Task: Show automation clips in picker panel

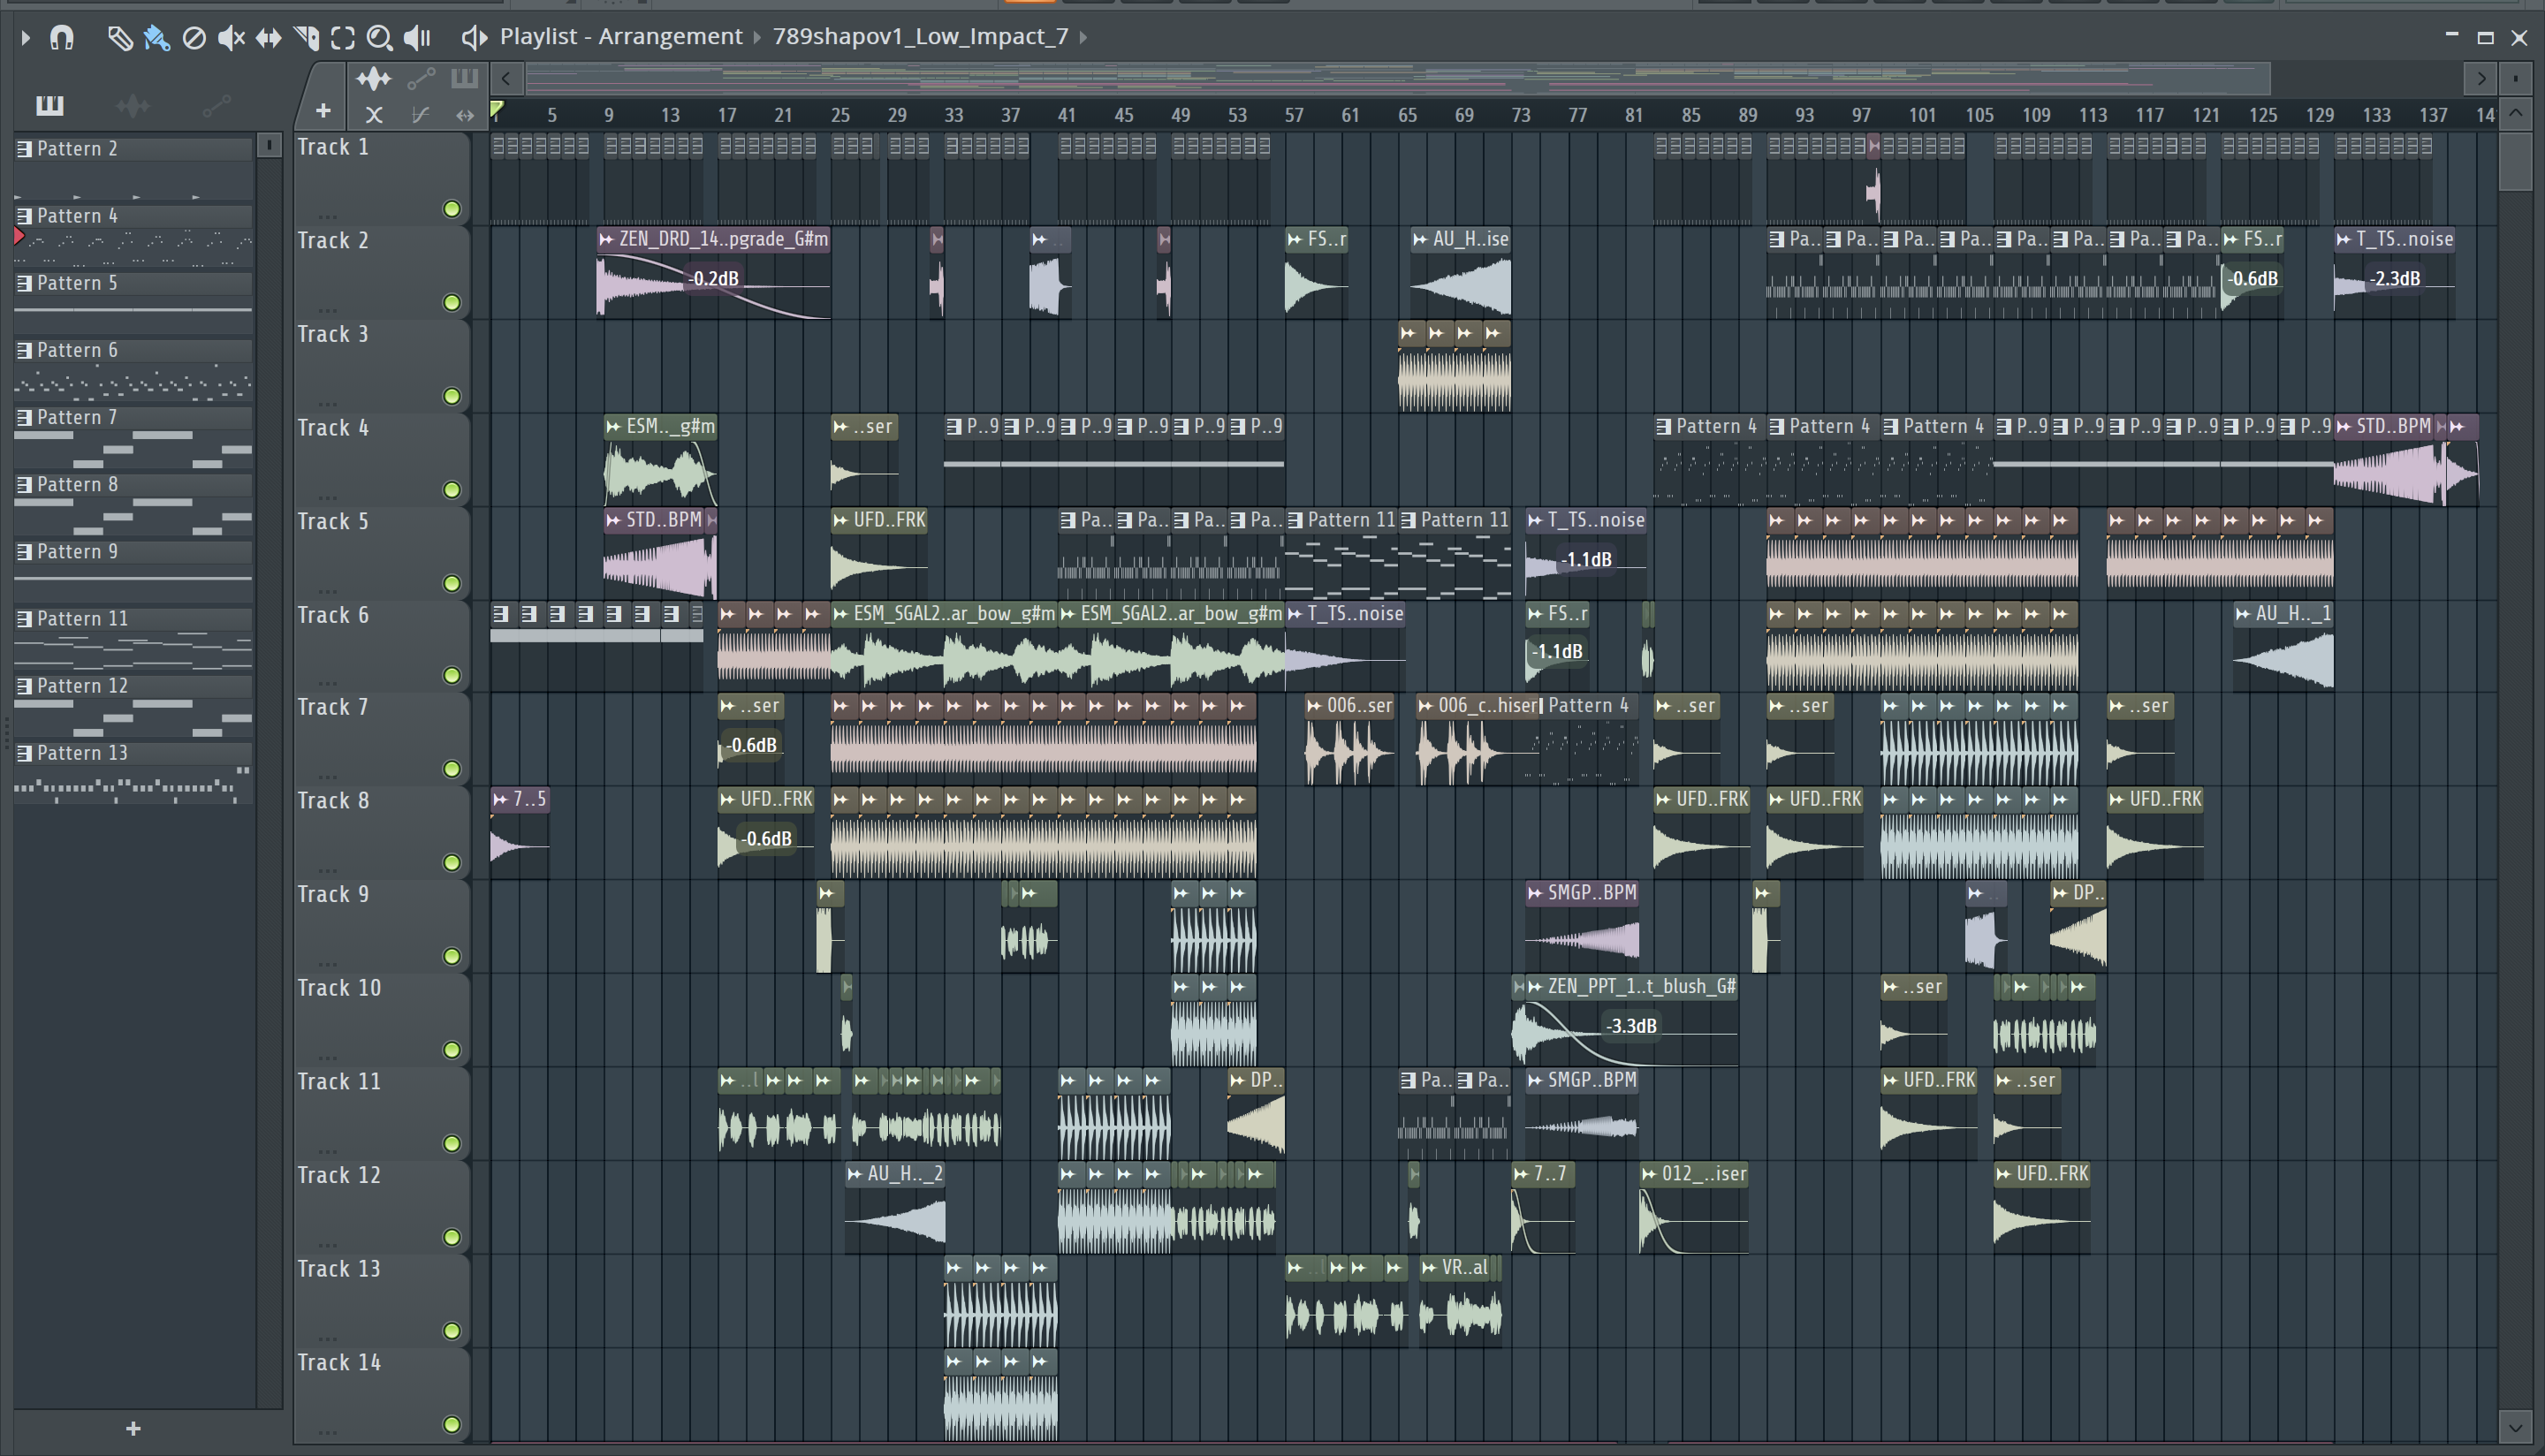Action: (216, 105)
